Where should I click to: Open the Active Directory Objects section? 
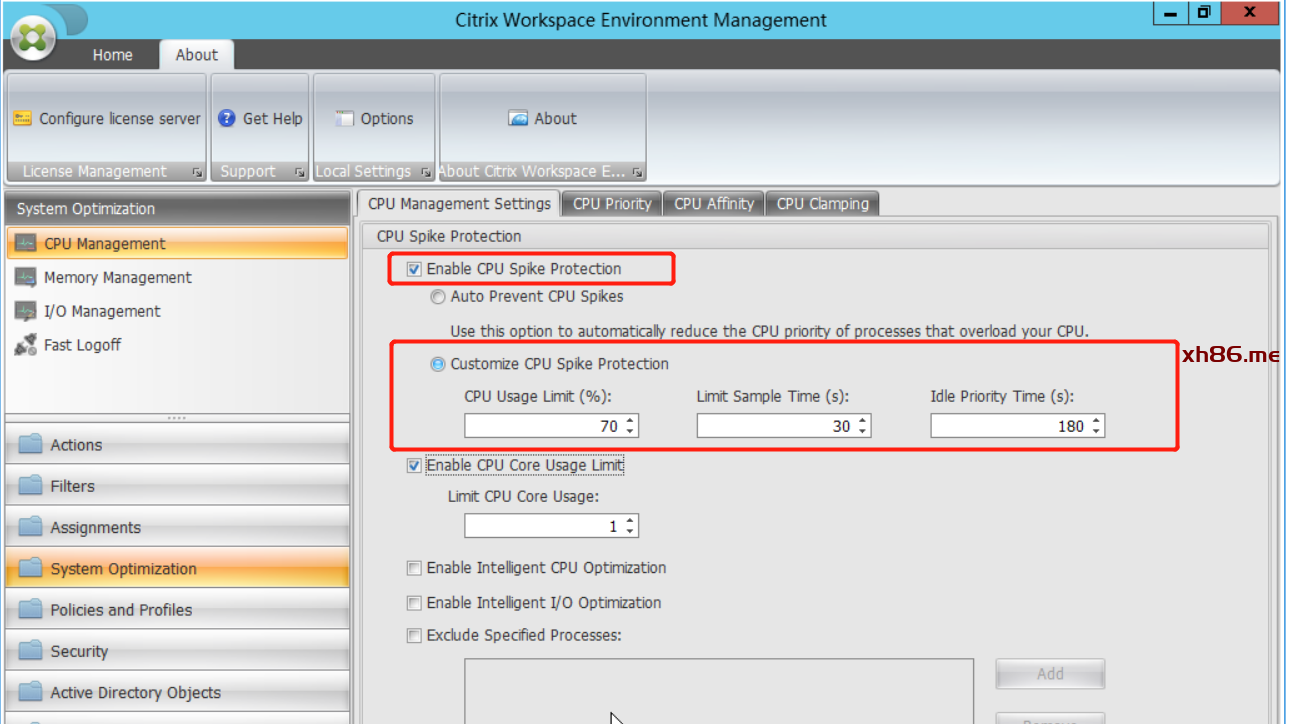click(135, 693)
